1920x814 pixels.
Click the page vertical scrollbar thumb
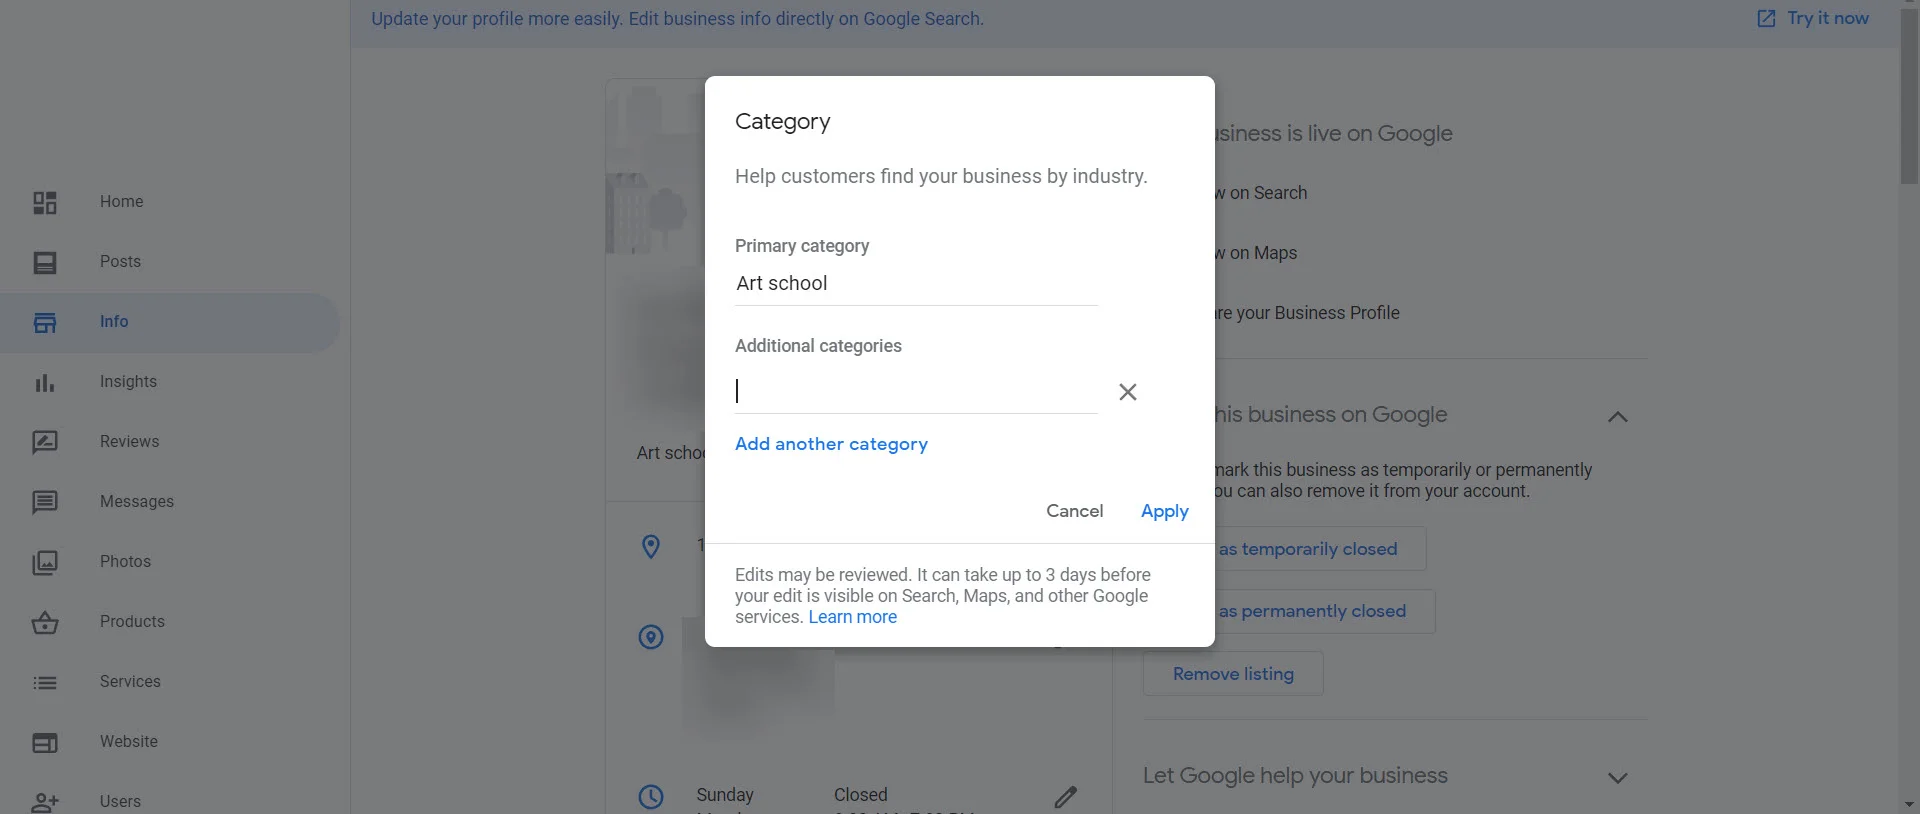point(1909,96)
